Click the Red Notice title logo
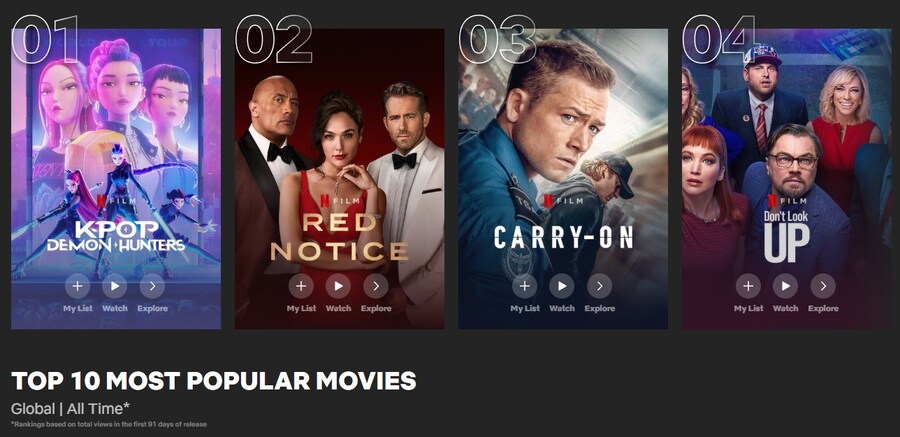The image size is (900, 437). 339,236
